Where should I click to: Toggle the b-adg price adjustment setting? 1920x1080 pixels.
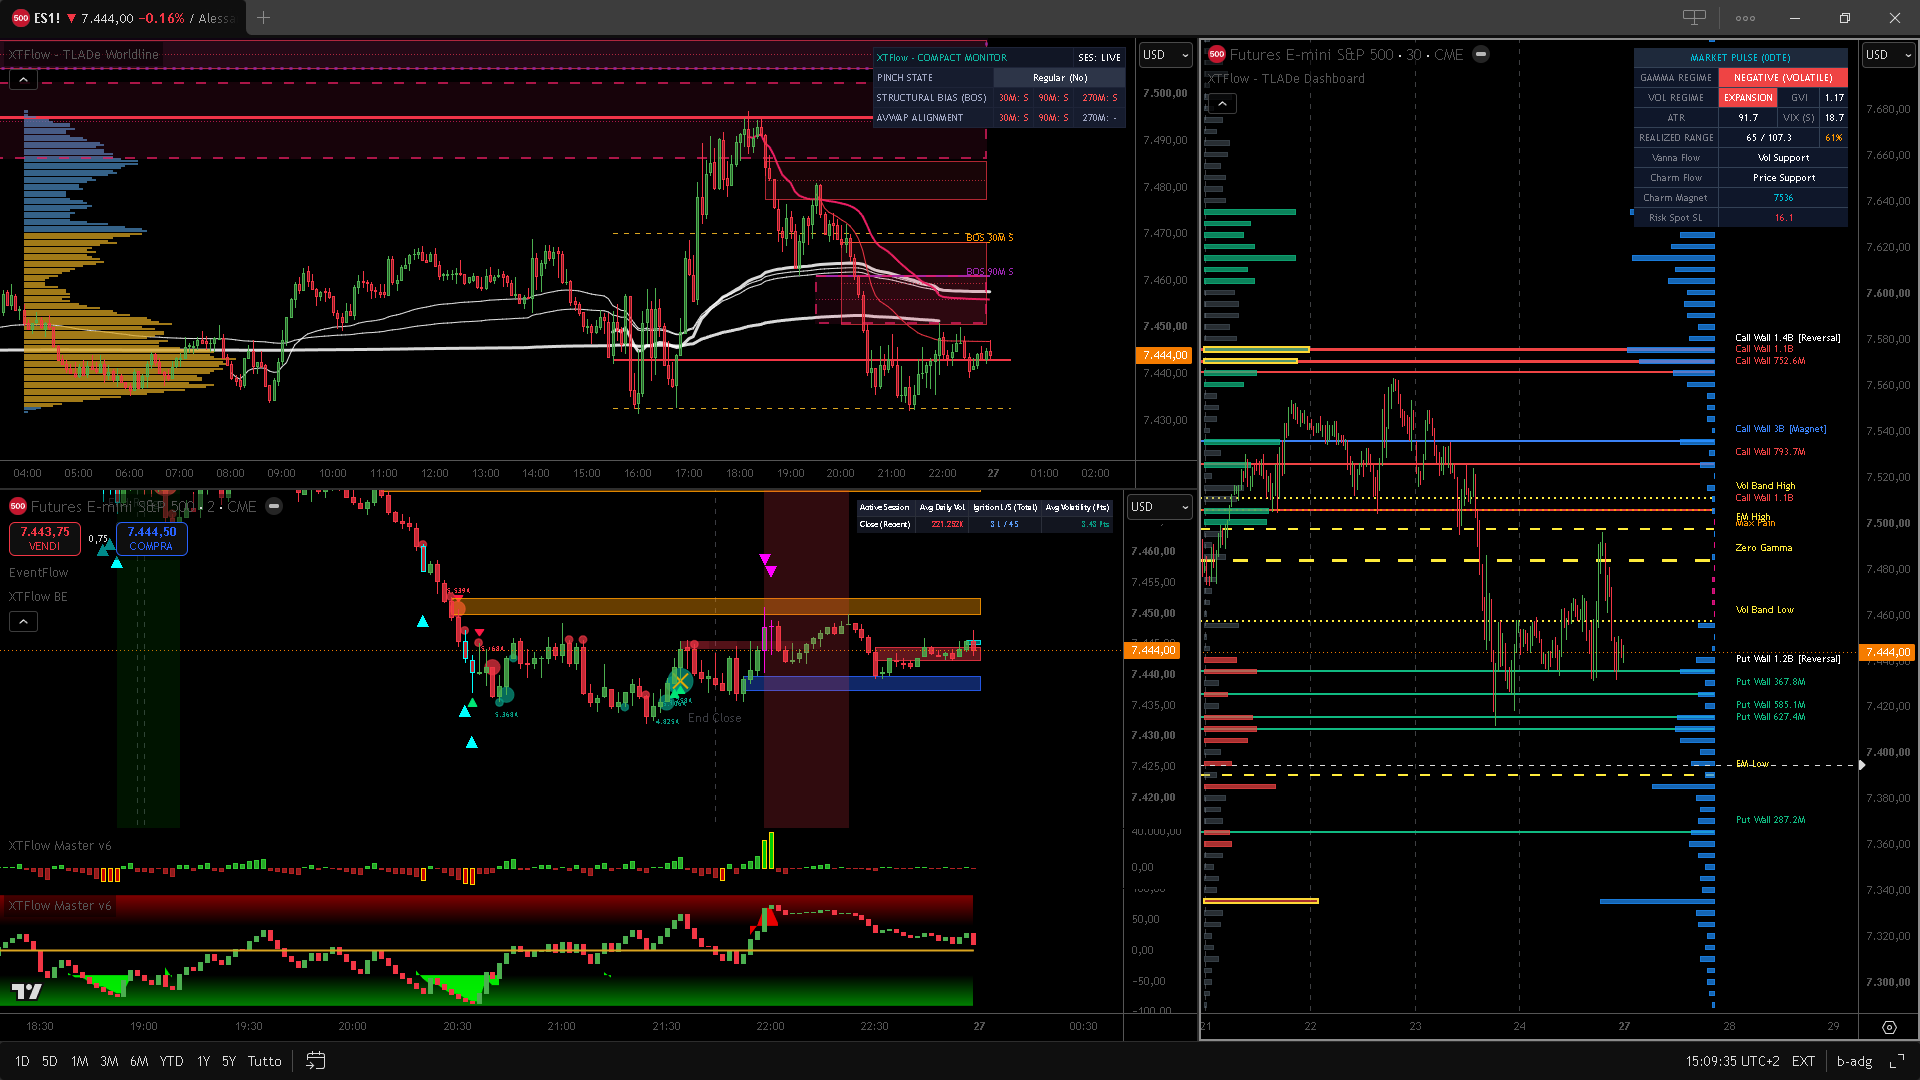pyautogui.click(x=1855, y=1061)
